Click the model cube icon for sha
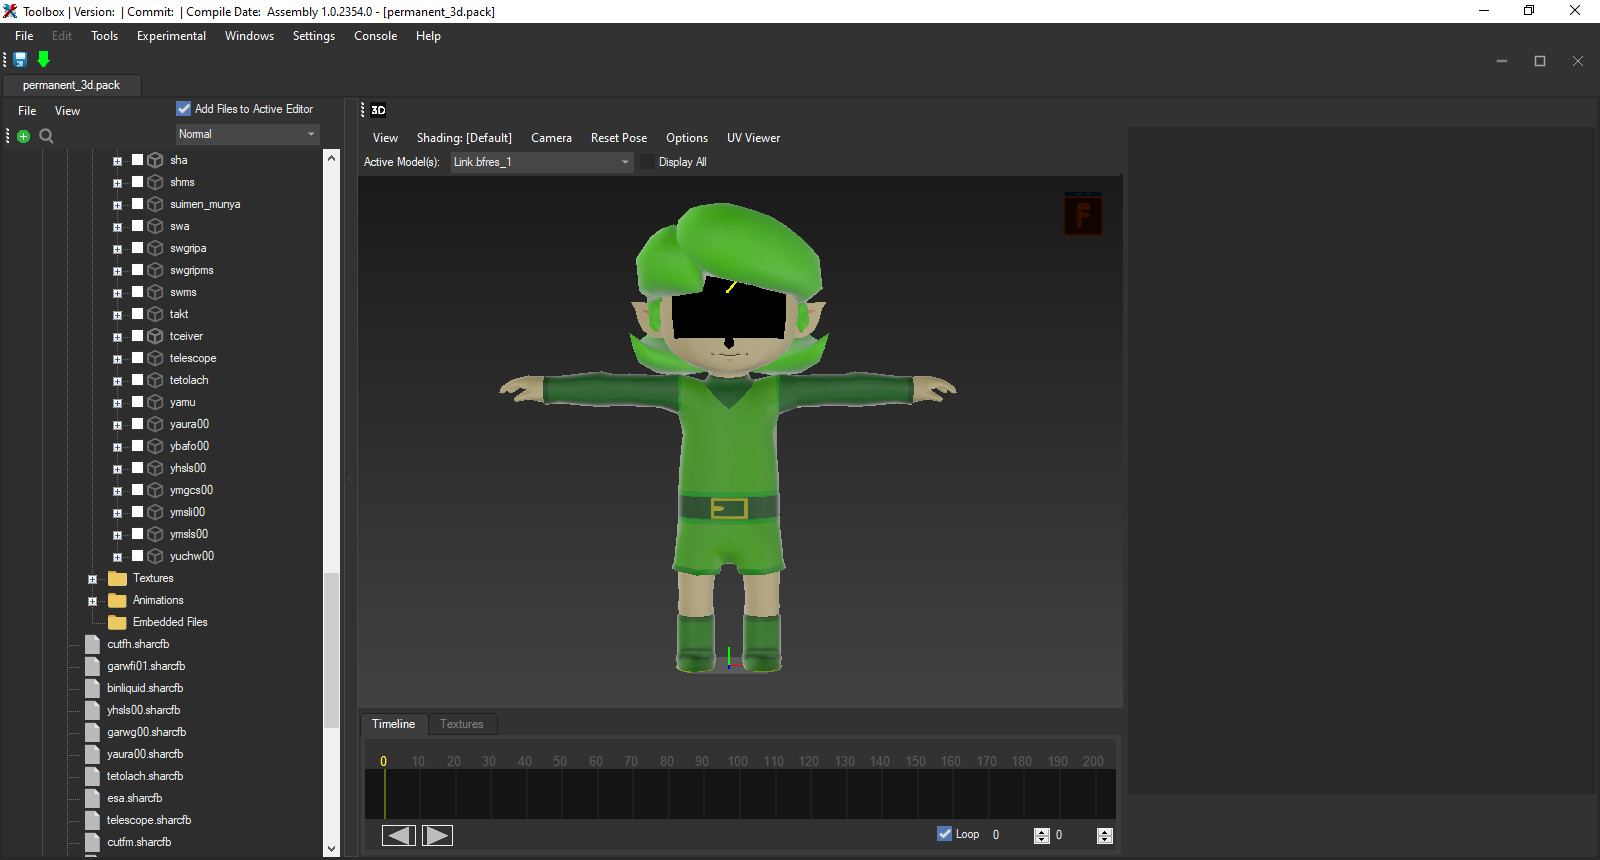The height and width of the screenshot is (860, 1600). (x=155, y=160)
